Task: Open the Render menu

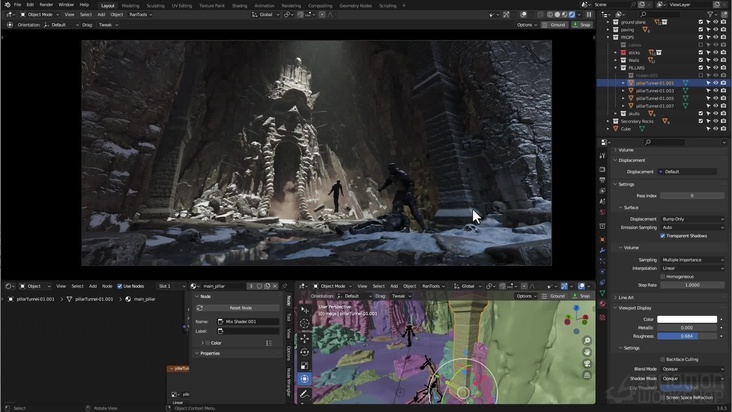Action: click(x=46, y=4)
